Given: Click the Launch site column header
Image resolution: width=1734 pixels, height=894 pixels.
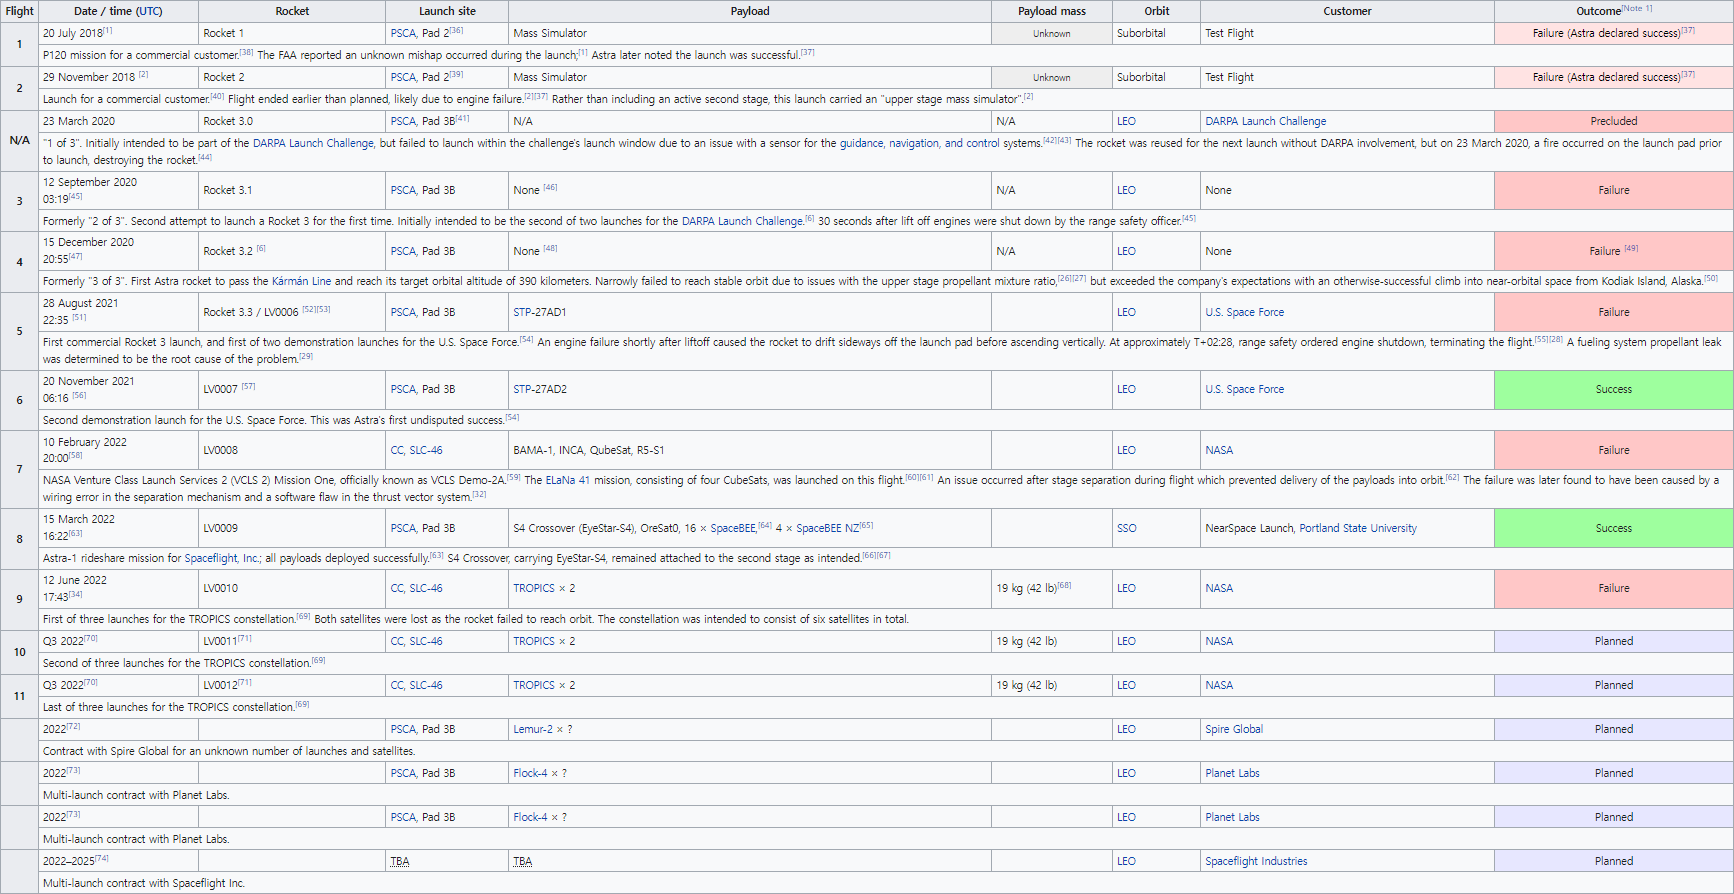Looking at the screenshot, I should point(447,11).
